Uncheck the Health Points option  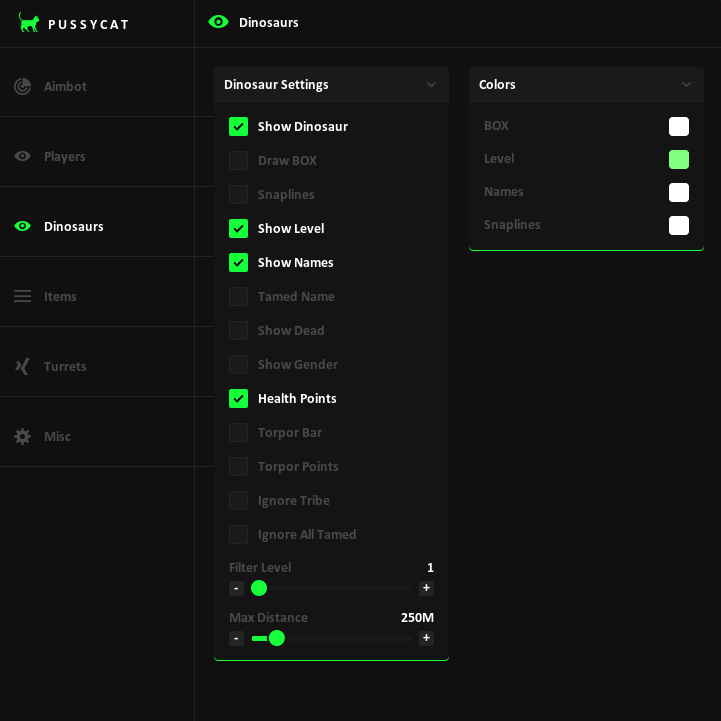(238, 399)
